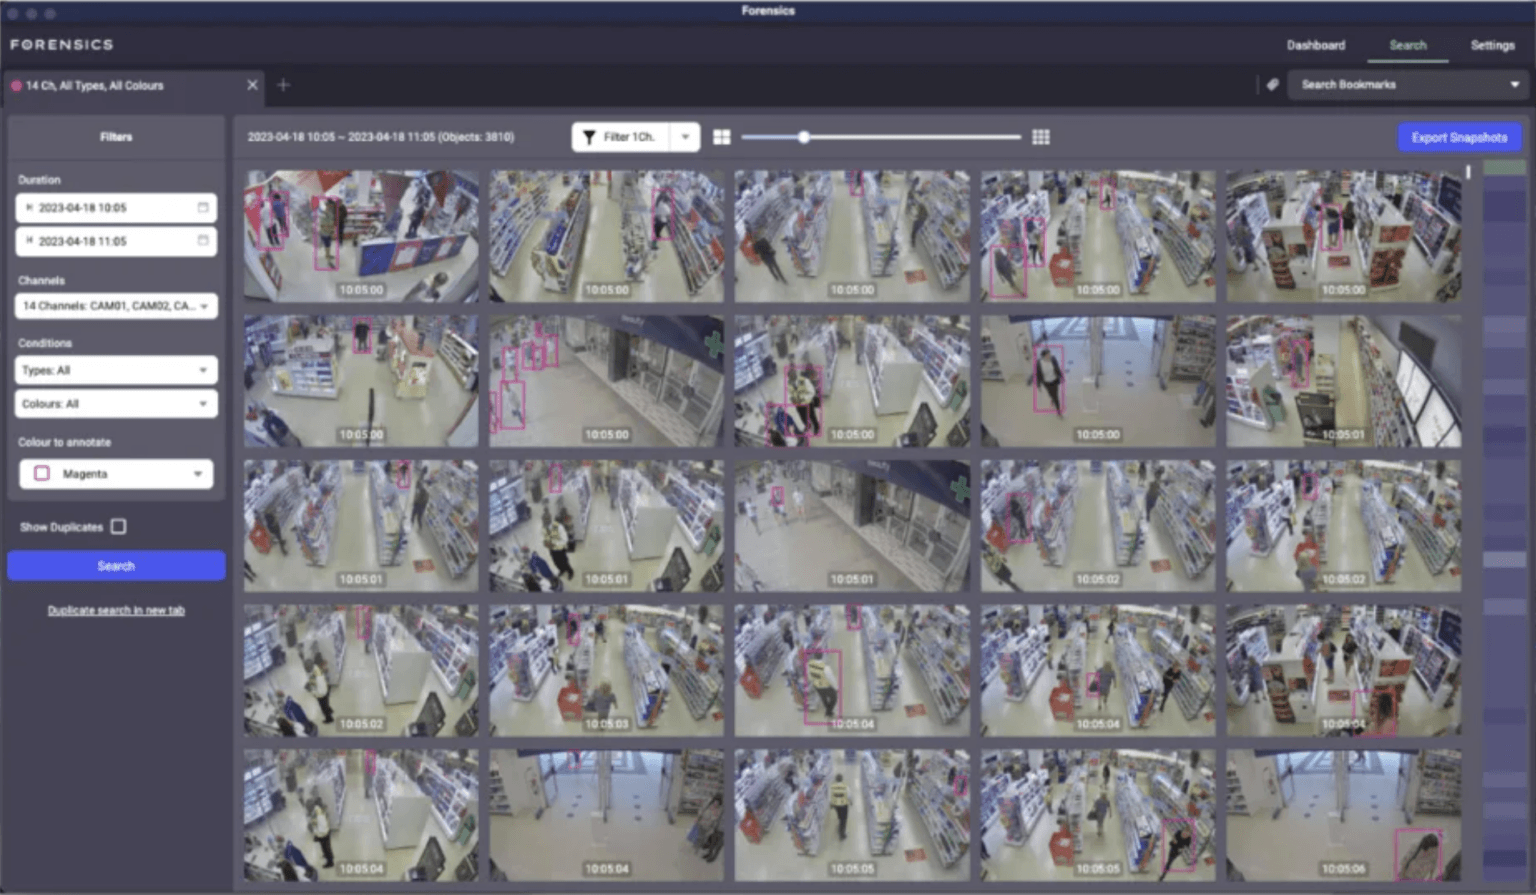
Task: Close the '14 Ch, All Types, All Colours' tab
Action: click(x=252, y=85)
